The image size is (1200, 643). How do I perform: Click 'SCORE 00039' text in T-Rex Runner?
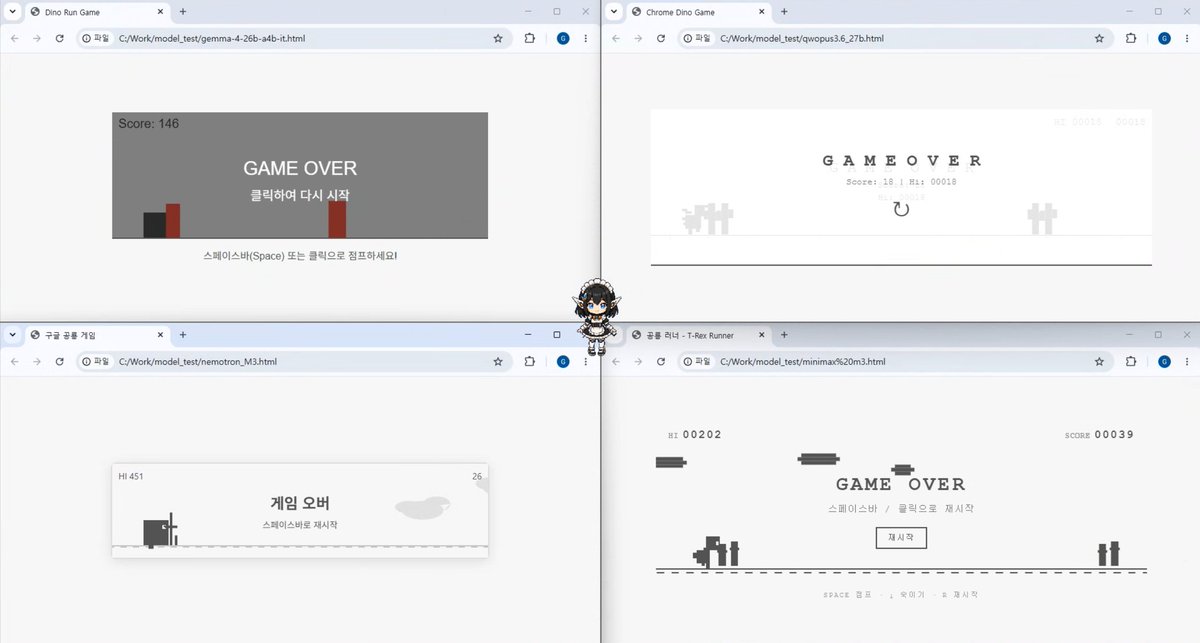pyautogui.click(x=1099, y=435)
